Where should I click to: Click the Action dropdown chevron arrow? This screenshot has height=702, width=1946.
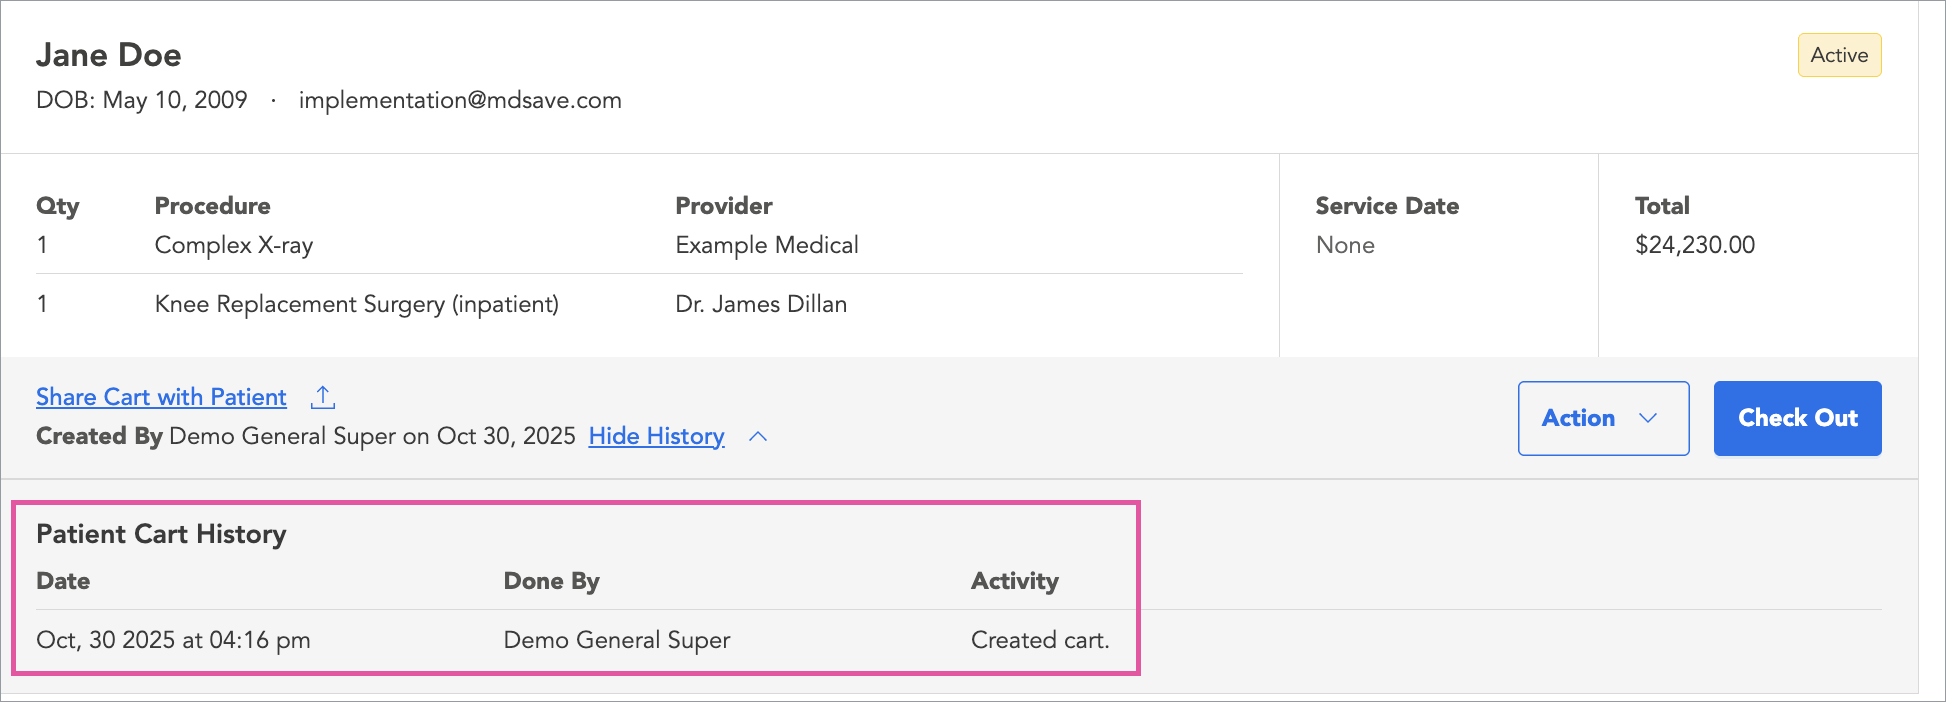[1648, 418]
